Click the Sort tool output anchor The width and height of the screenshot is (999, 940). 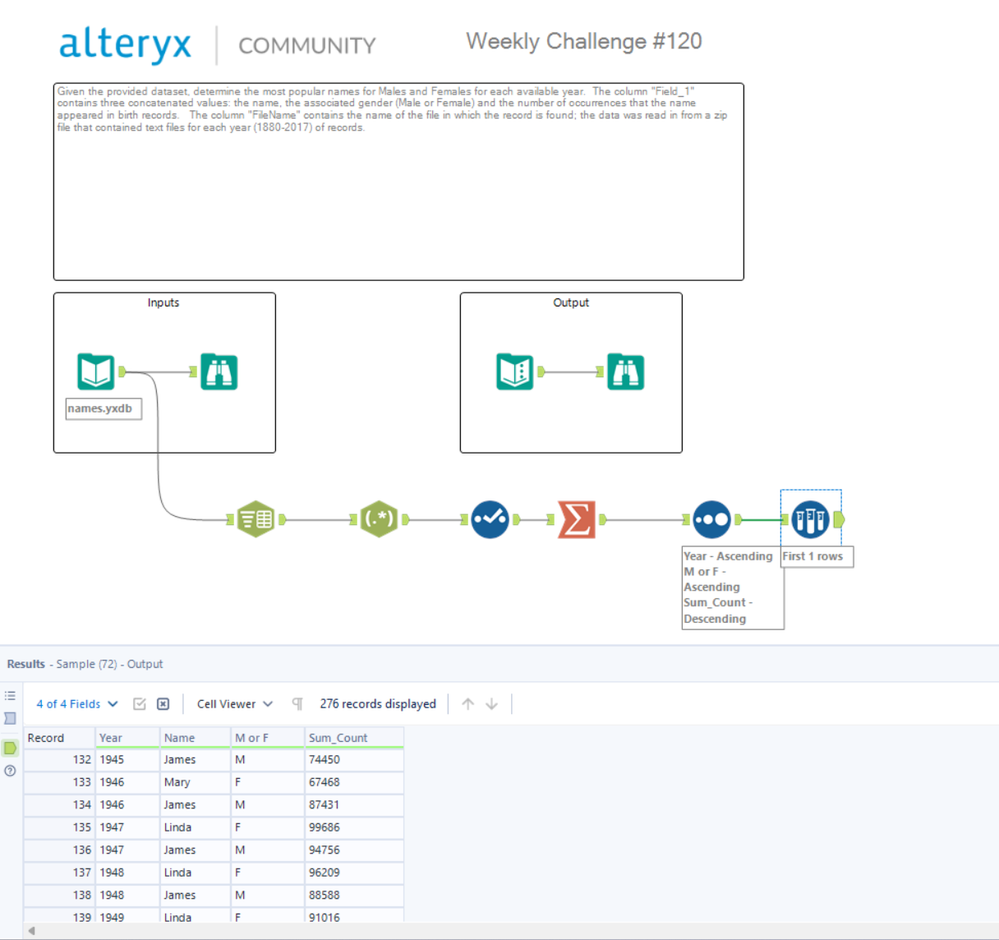[738, 519]
